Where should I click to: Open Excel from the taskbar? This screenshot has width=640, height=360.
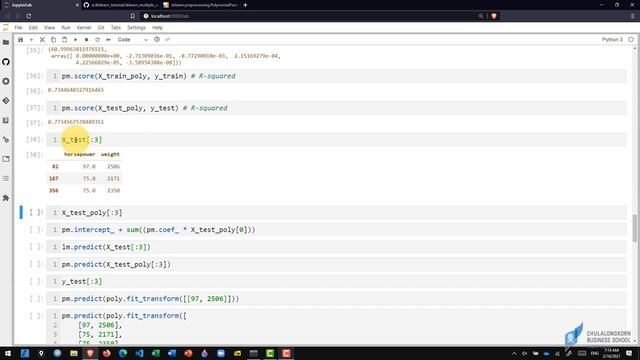tap(156, 353)
